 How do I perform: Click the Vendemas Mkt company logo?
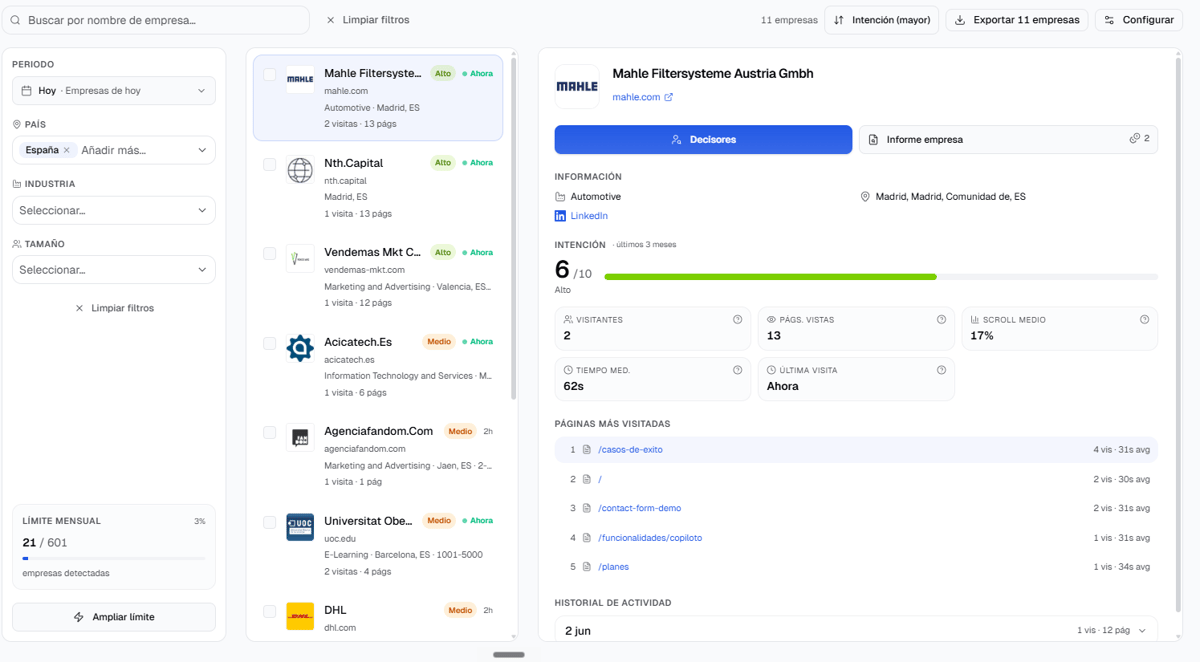pos(300,259)
